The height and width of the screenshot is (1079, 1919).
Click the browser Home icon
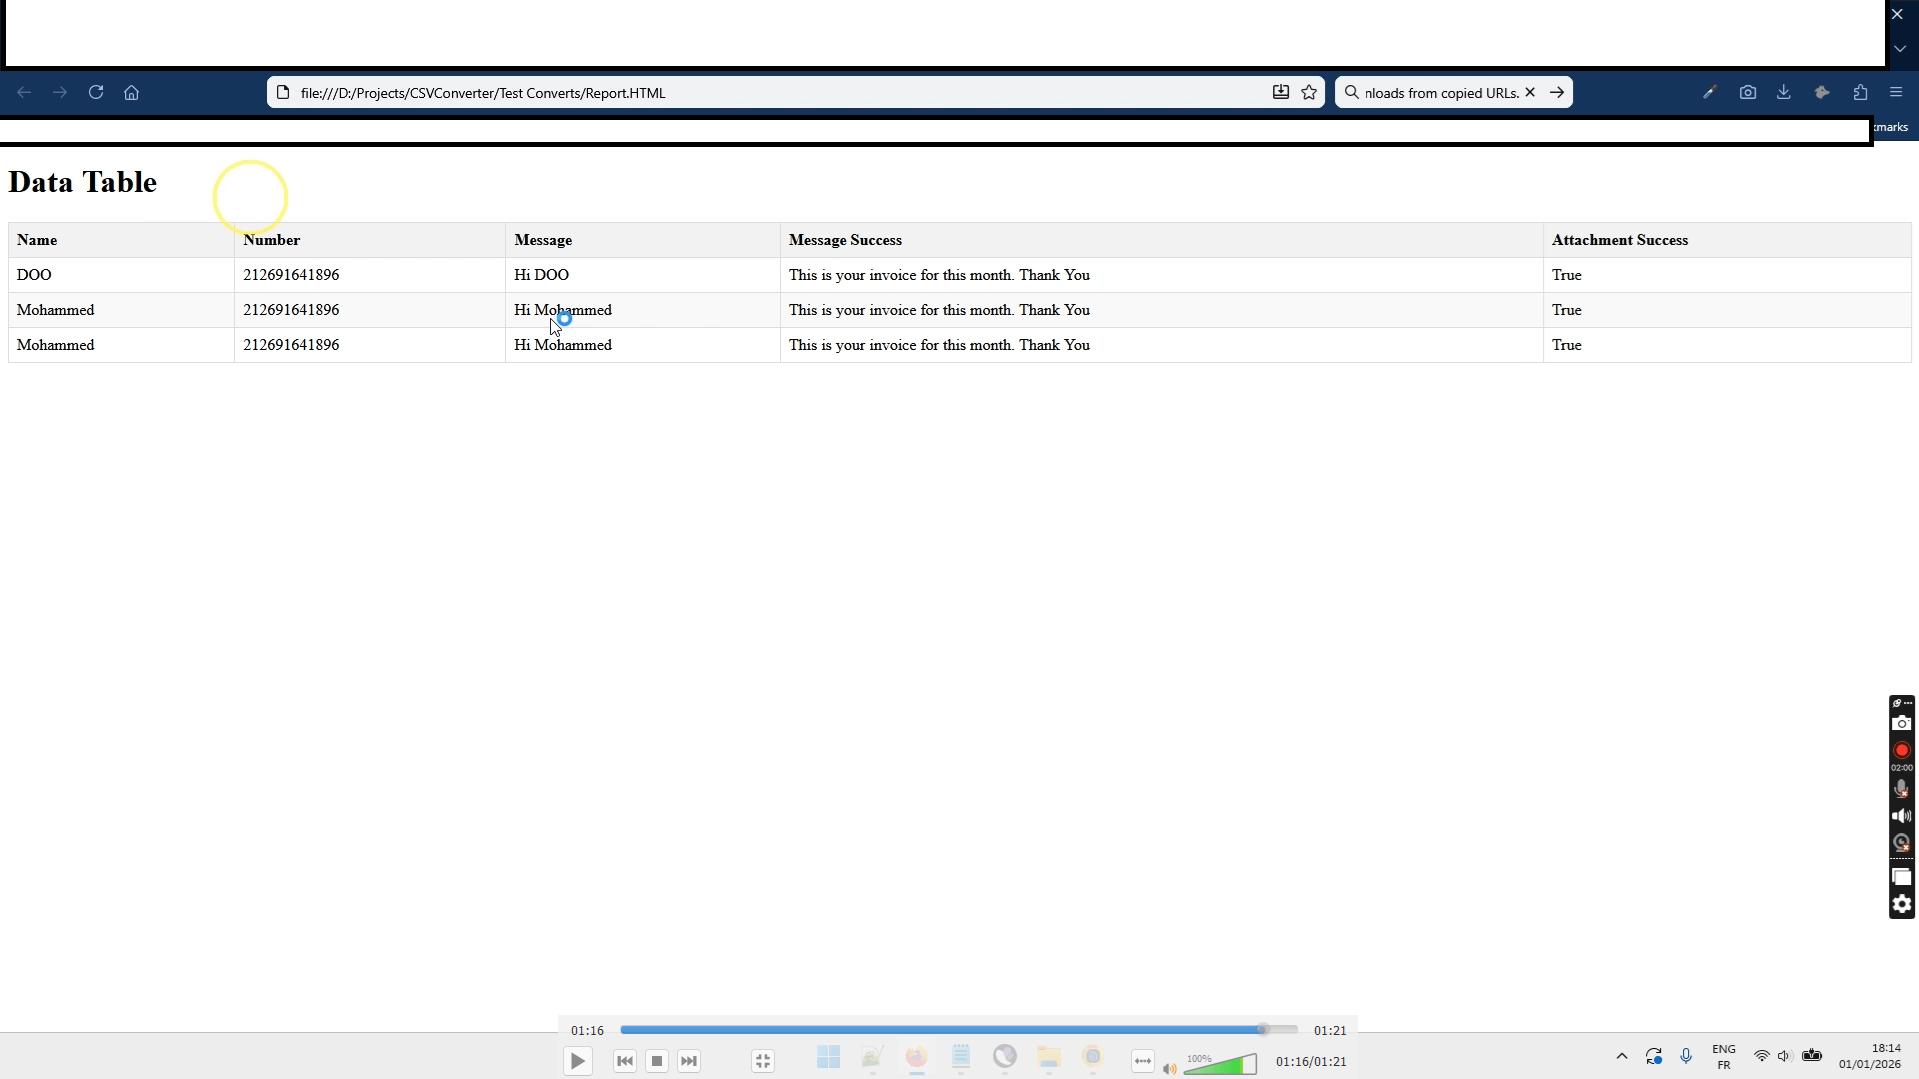coord(131,92)
